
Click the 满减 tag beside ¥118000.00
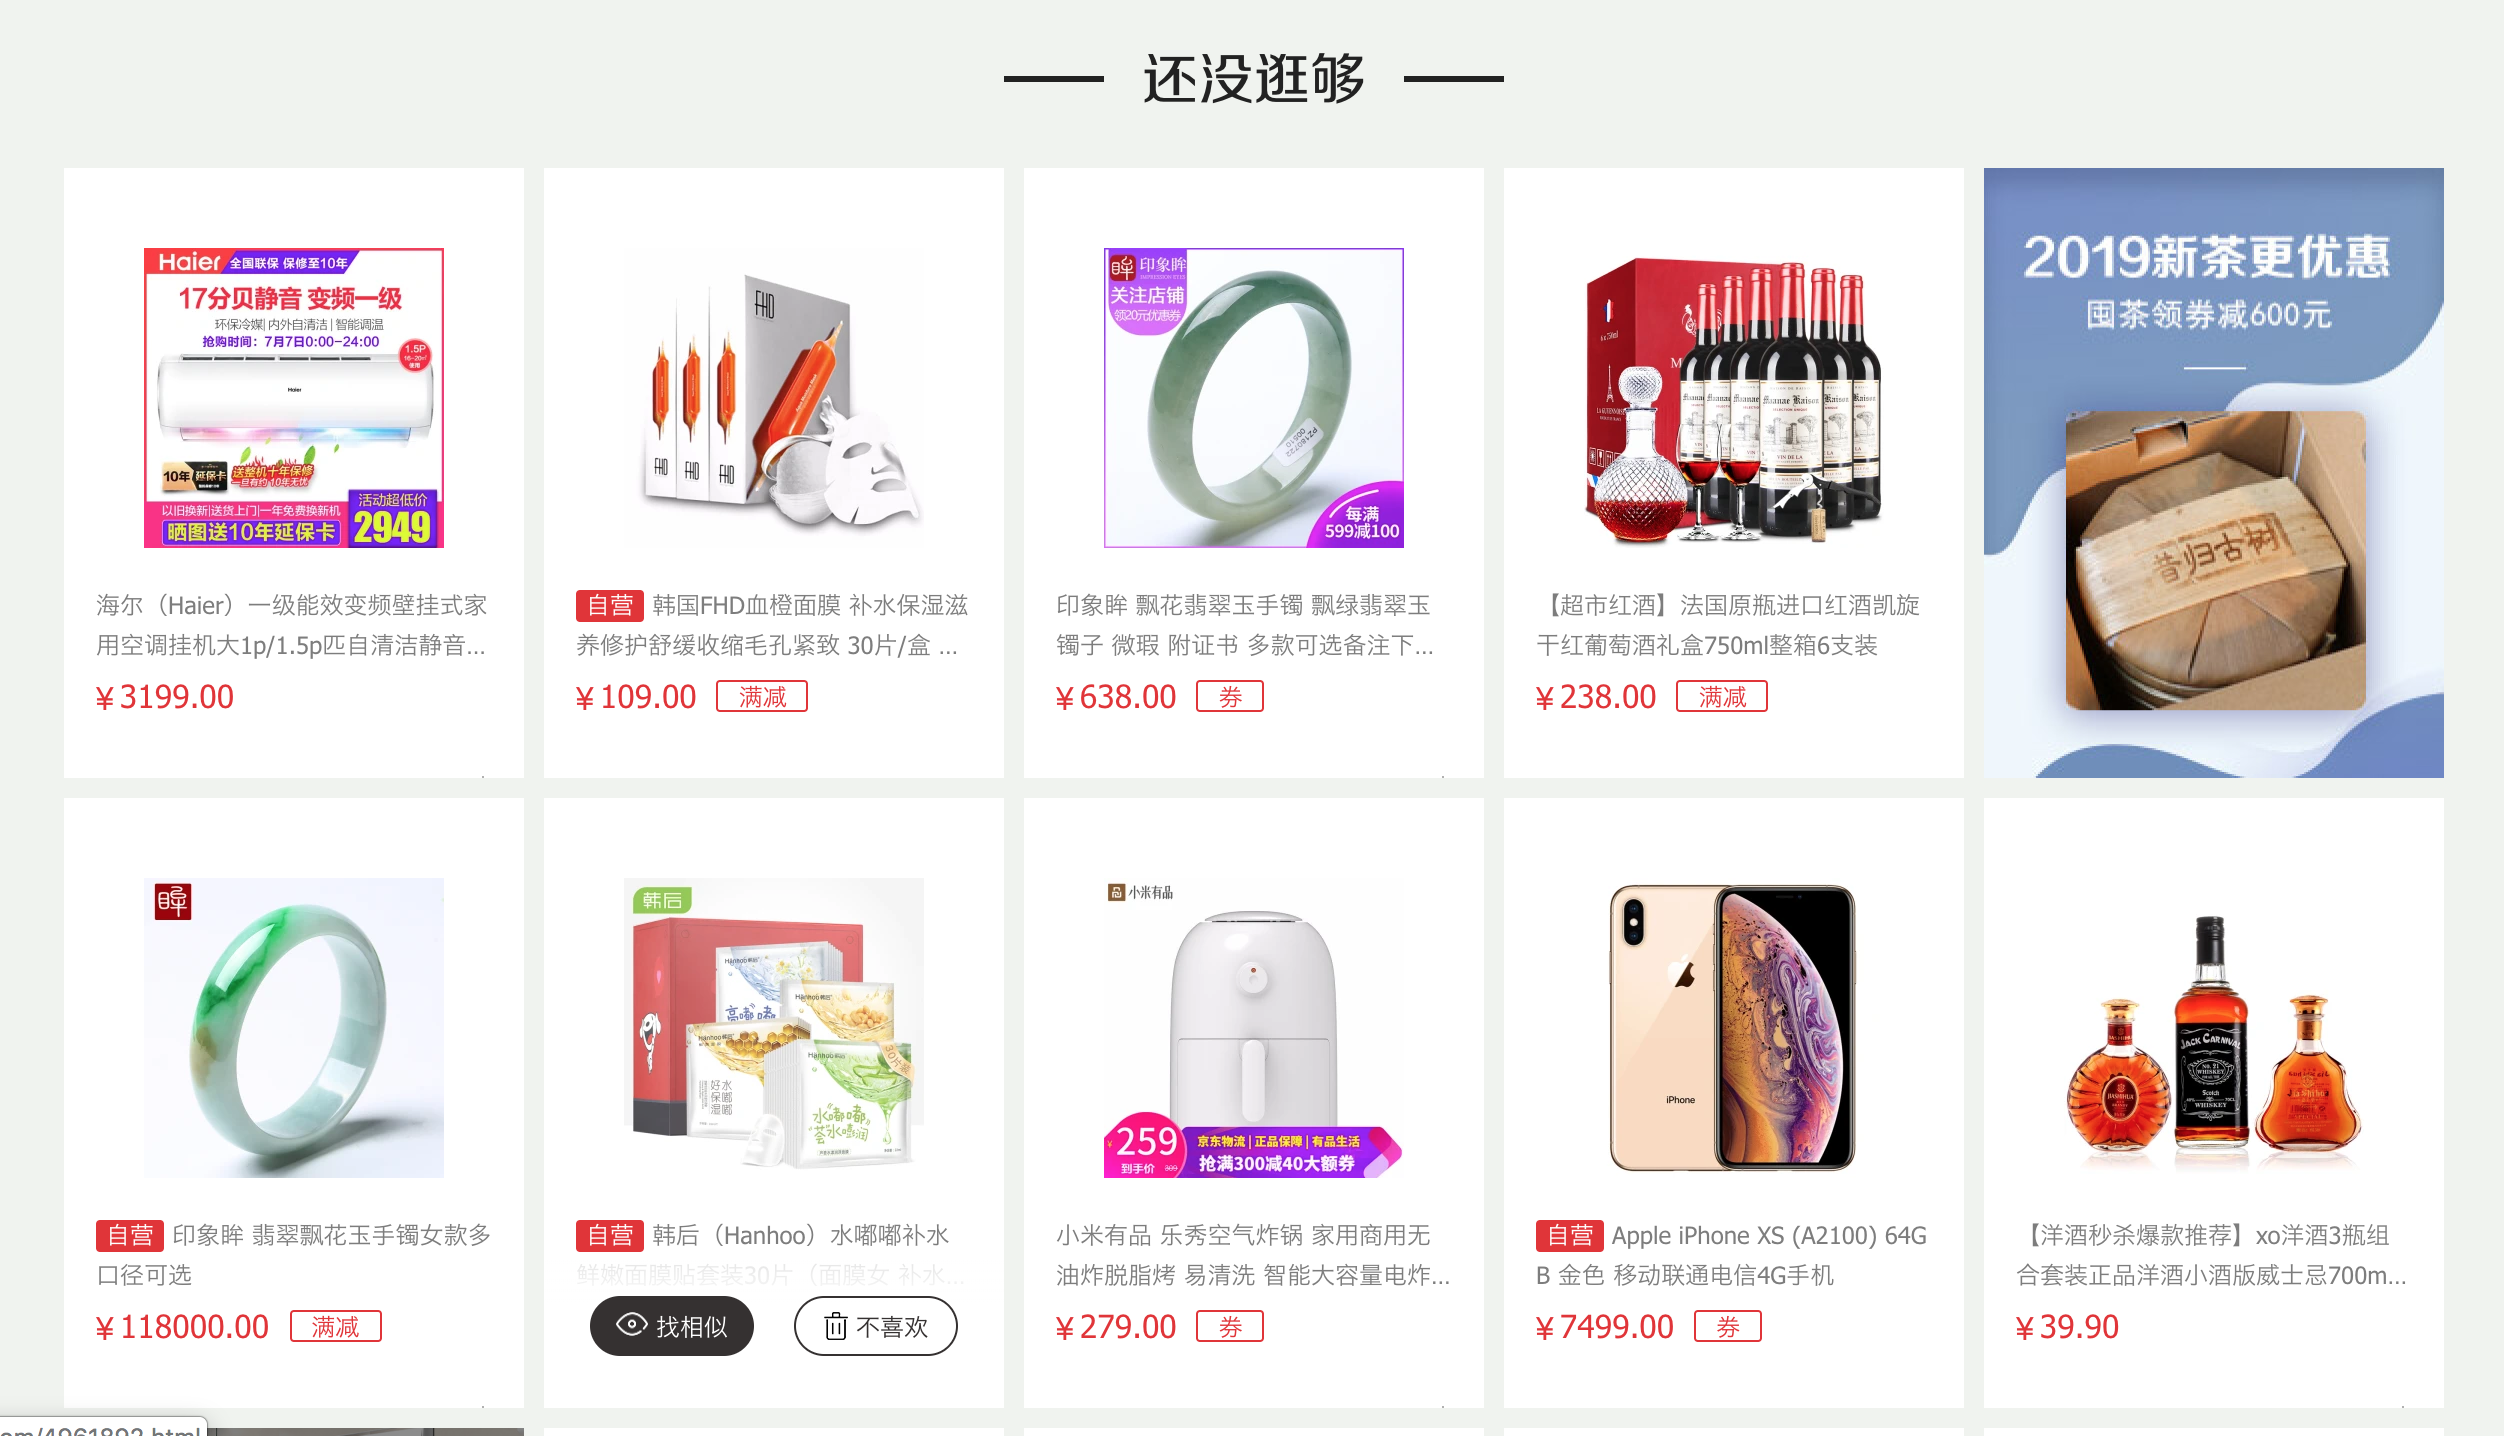[335, 1326]
